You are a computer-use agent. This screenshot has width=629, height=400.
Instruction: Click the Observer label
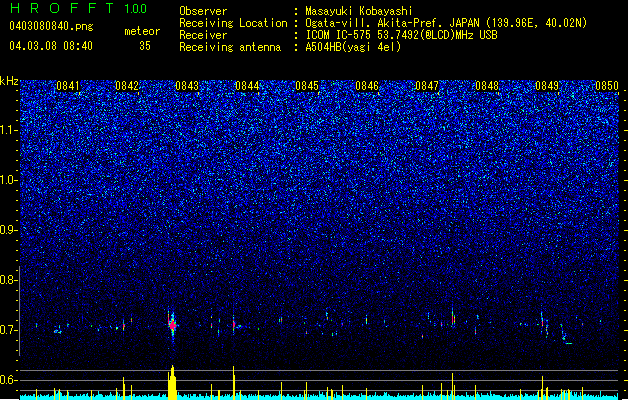pos(203,11)
